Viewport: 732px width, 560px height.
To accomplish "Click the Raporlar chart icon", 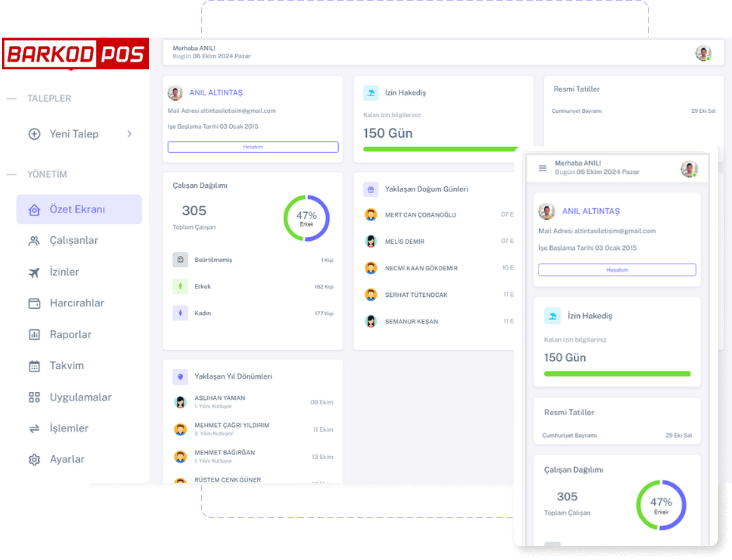I will (x=34, y=335).
